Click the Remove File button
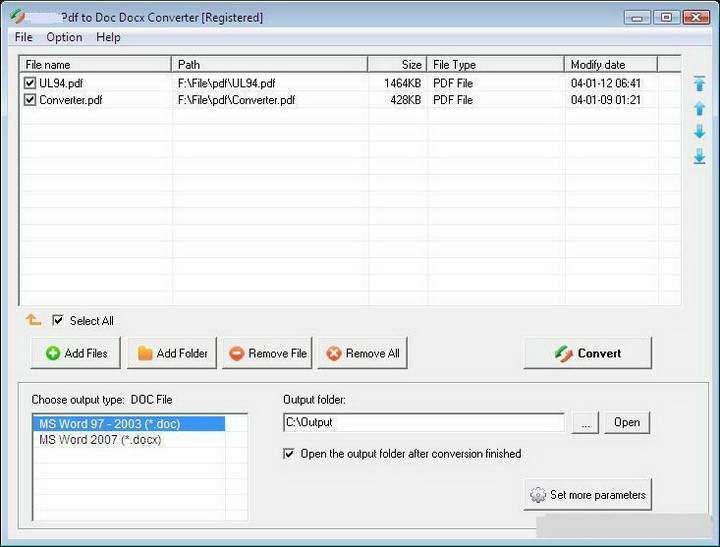This screenshot has height=547, width=720. point(267,353)
